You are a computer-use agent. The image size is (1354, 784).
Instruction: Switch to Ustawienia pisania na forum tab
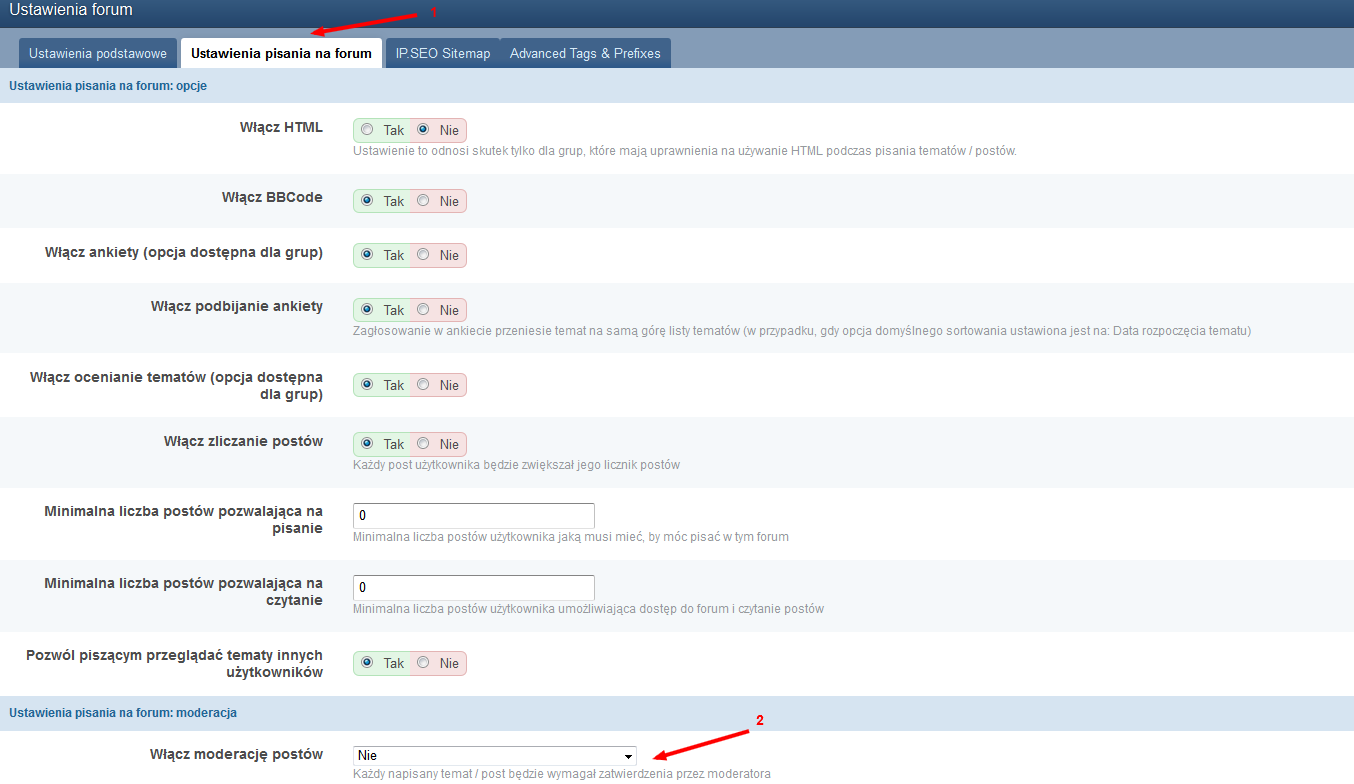coord(281,53)
